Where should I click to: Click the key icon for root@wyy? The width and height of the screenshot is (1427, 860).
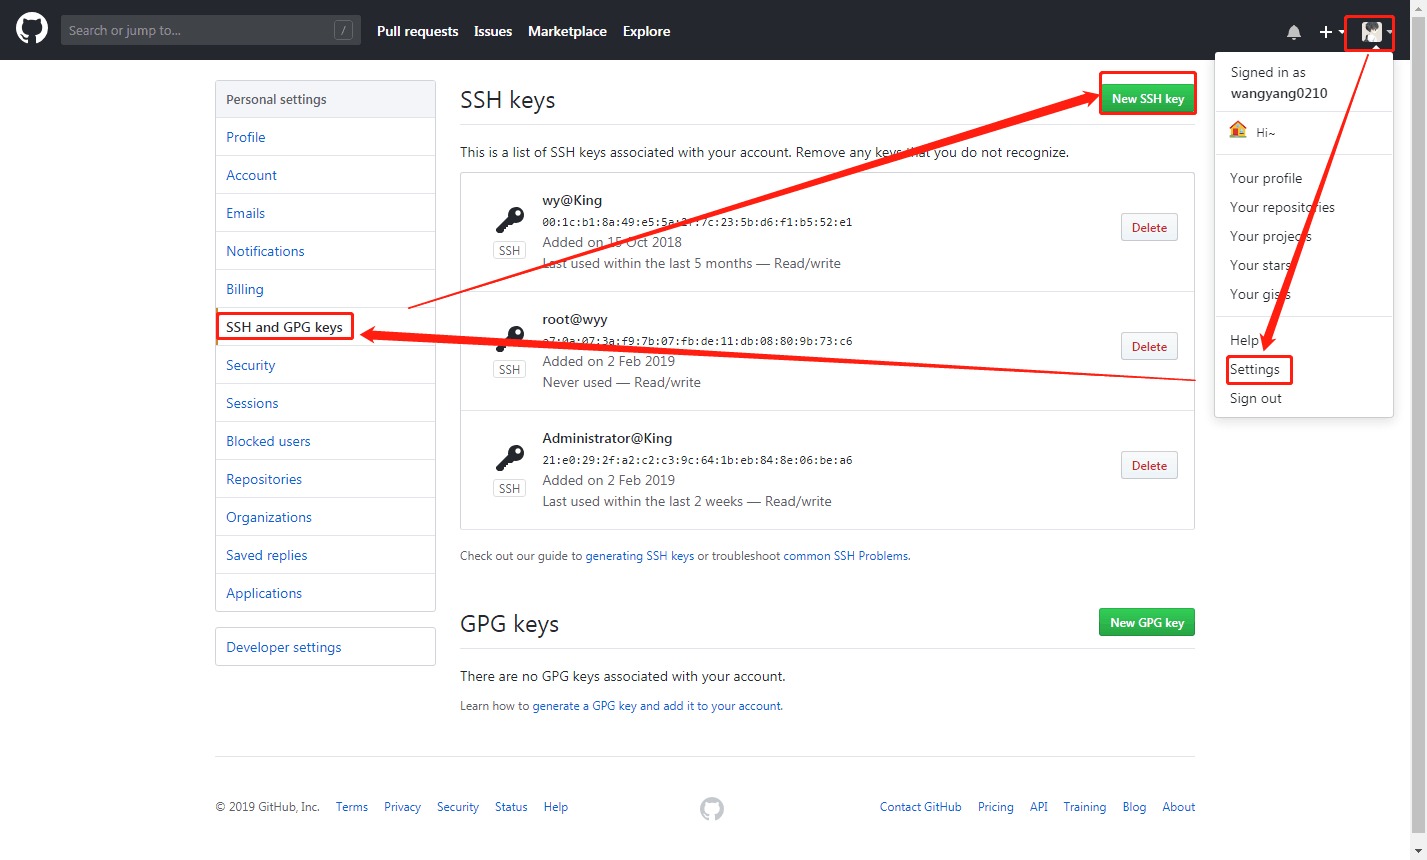click(510, 338)
